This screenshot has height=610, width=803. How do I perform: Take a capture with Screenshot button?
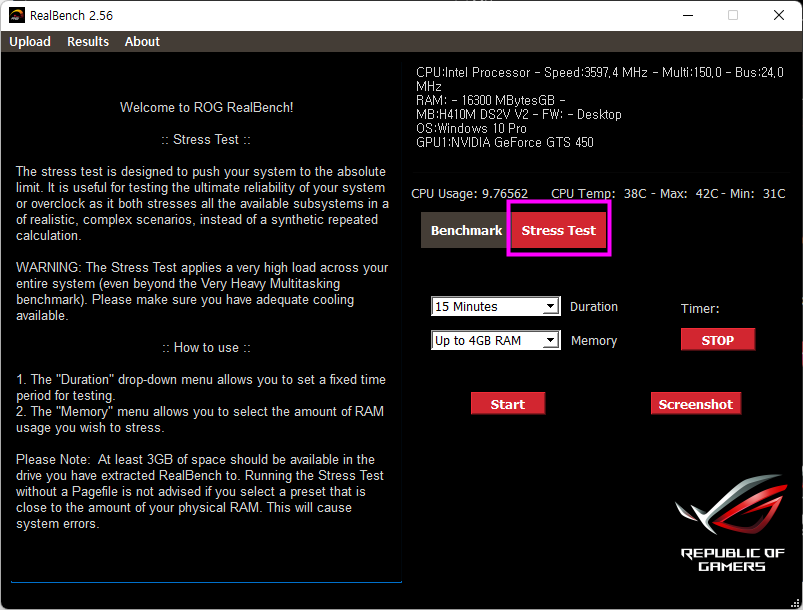coord(695,404)
